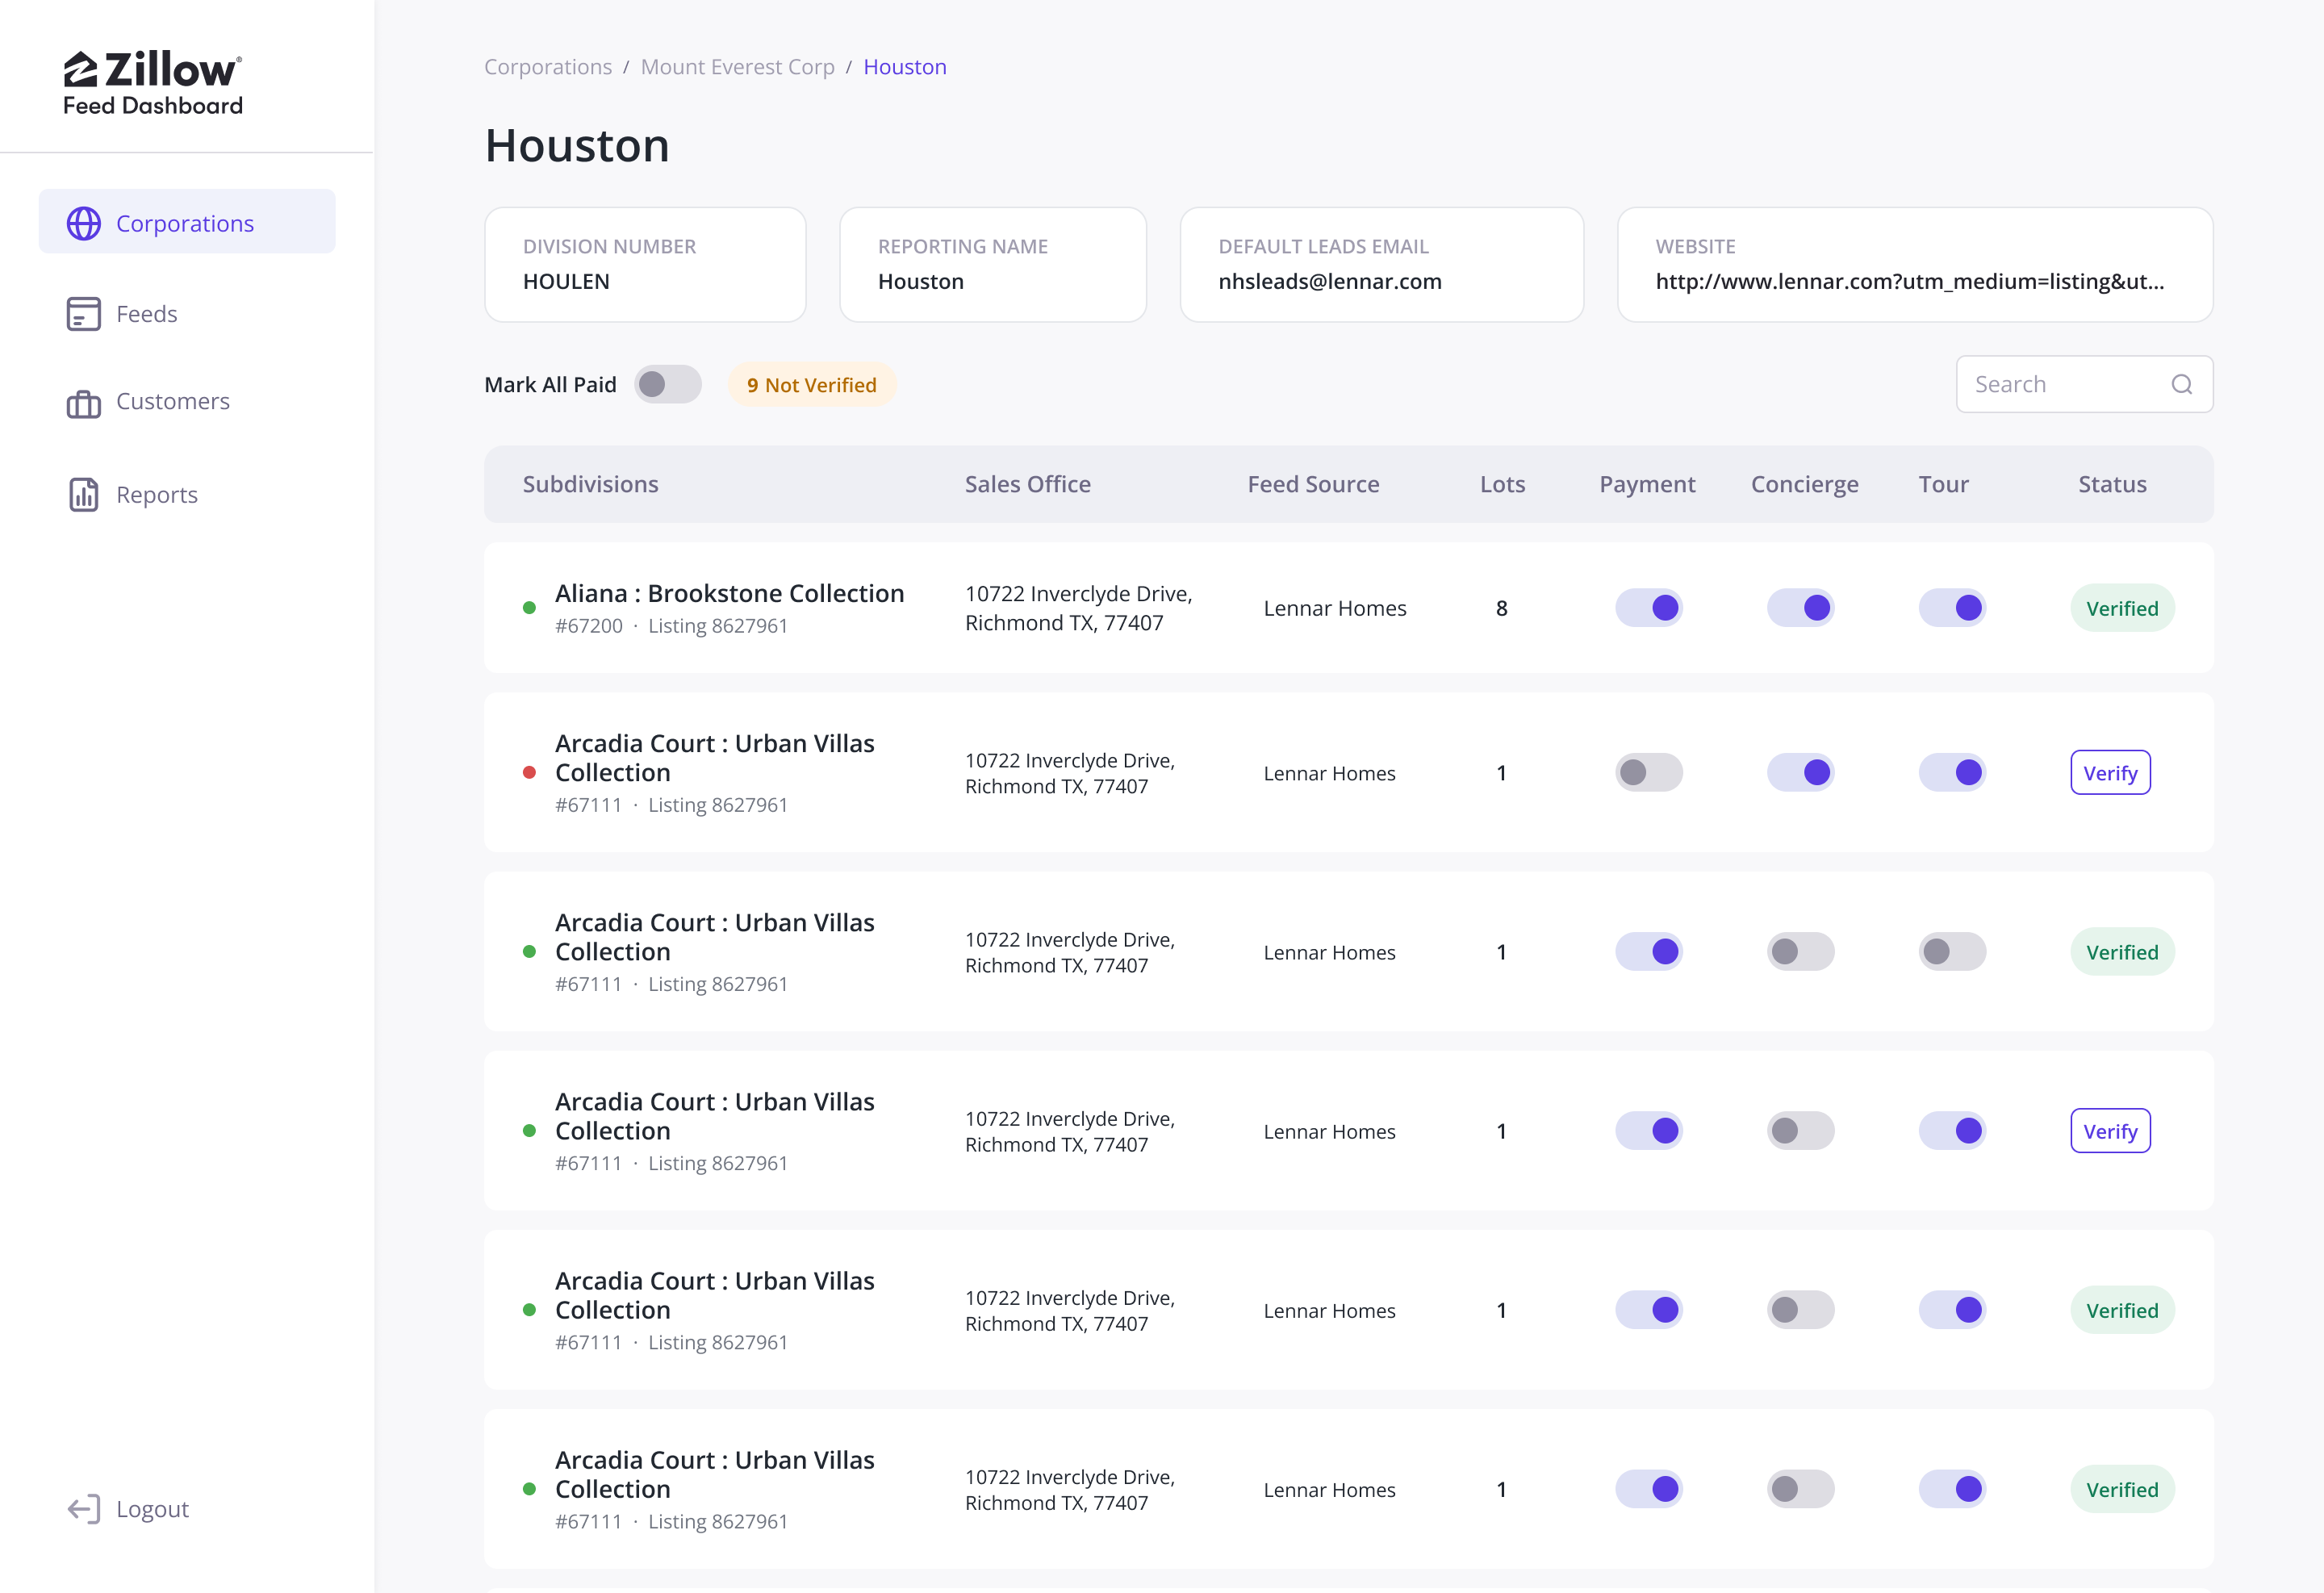Click Verify in the red-dot Arcadia row
Screen dimensions: 2324x1593
point(2110,773)
